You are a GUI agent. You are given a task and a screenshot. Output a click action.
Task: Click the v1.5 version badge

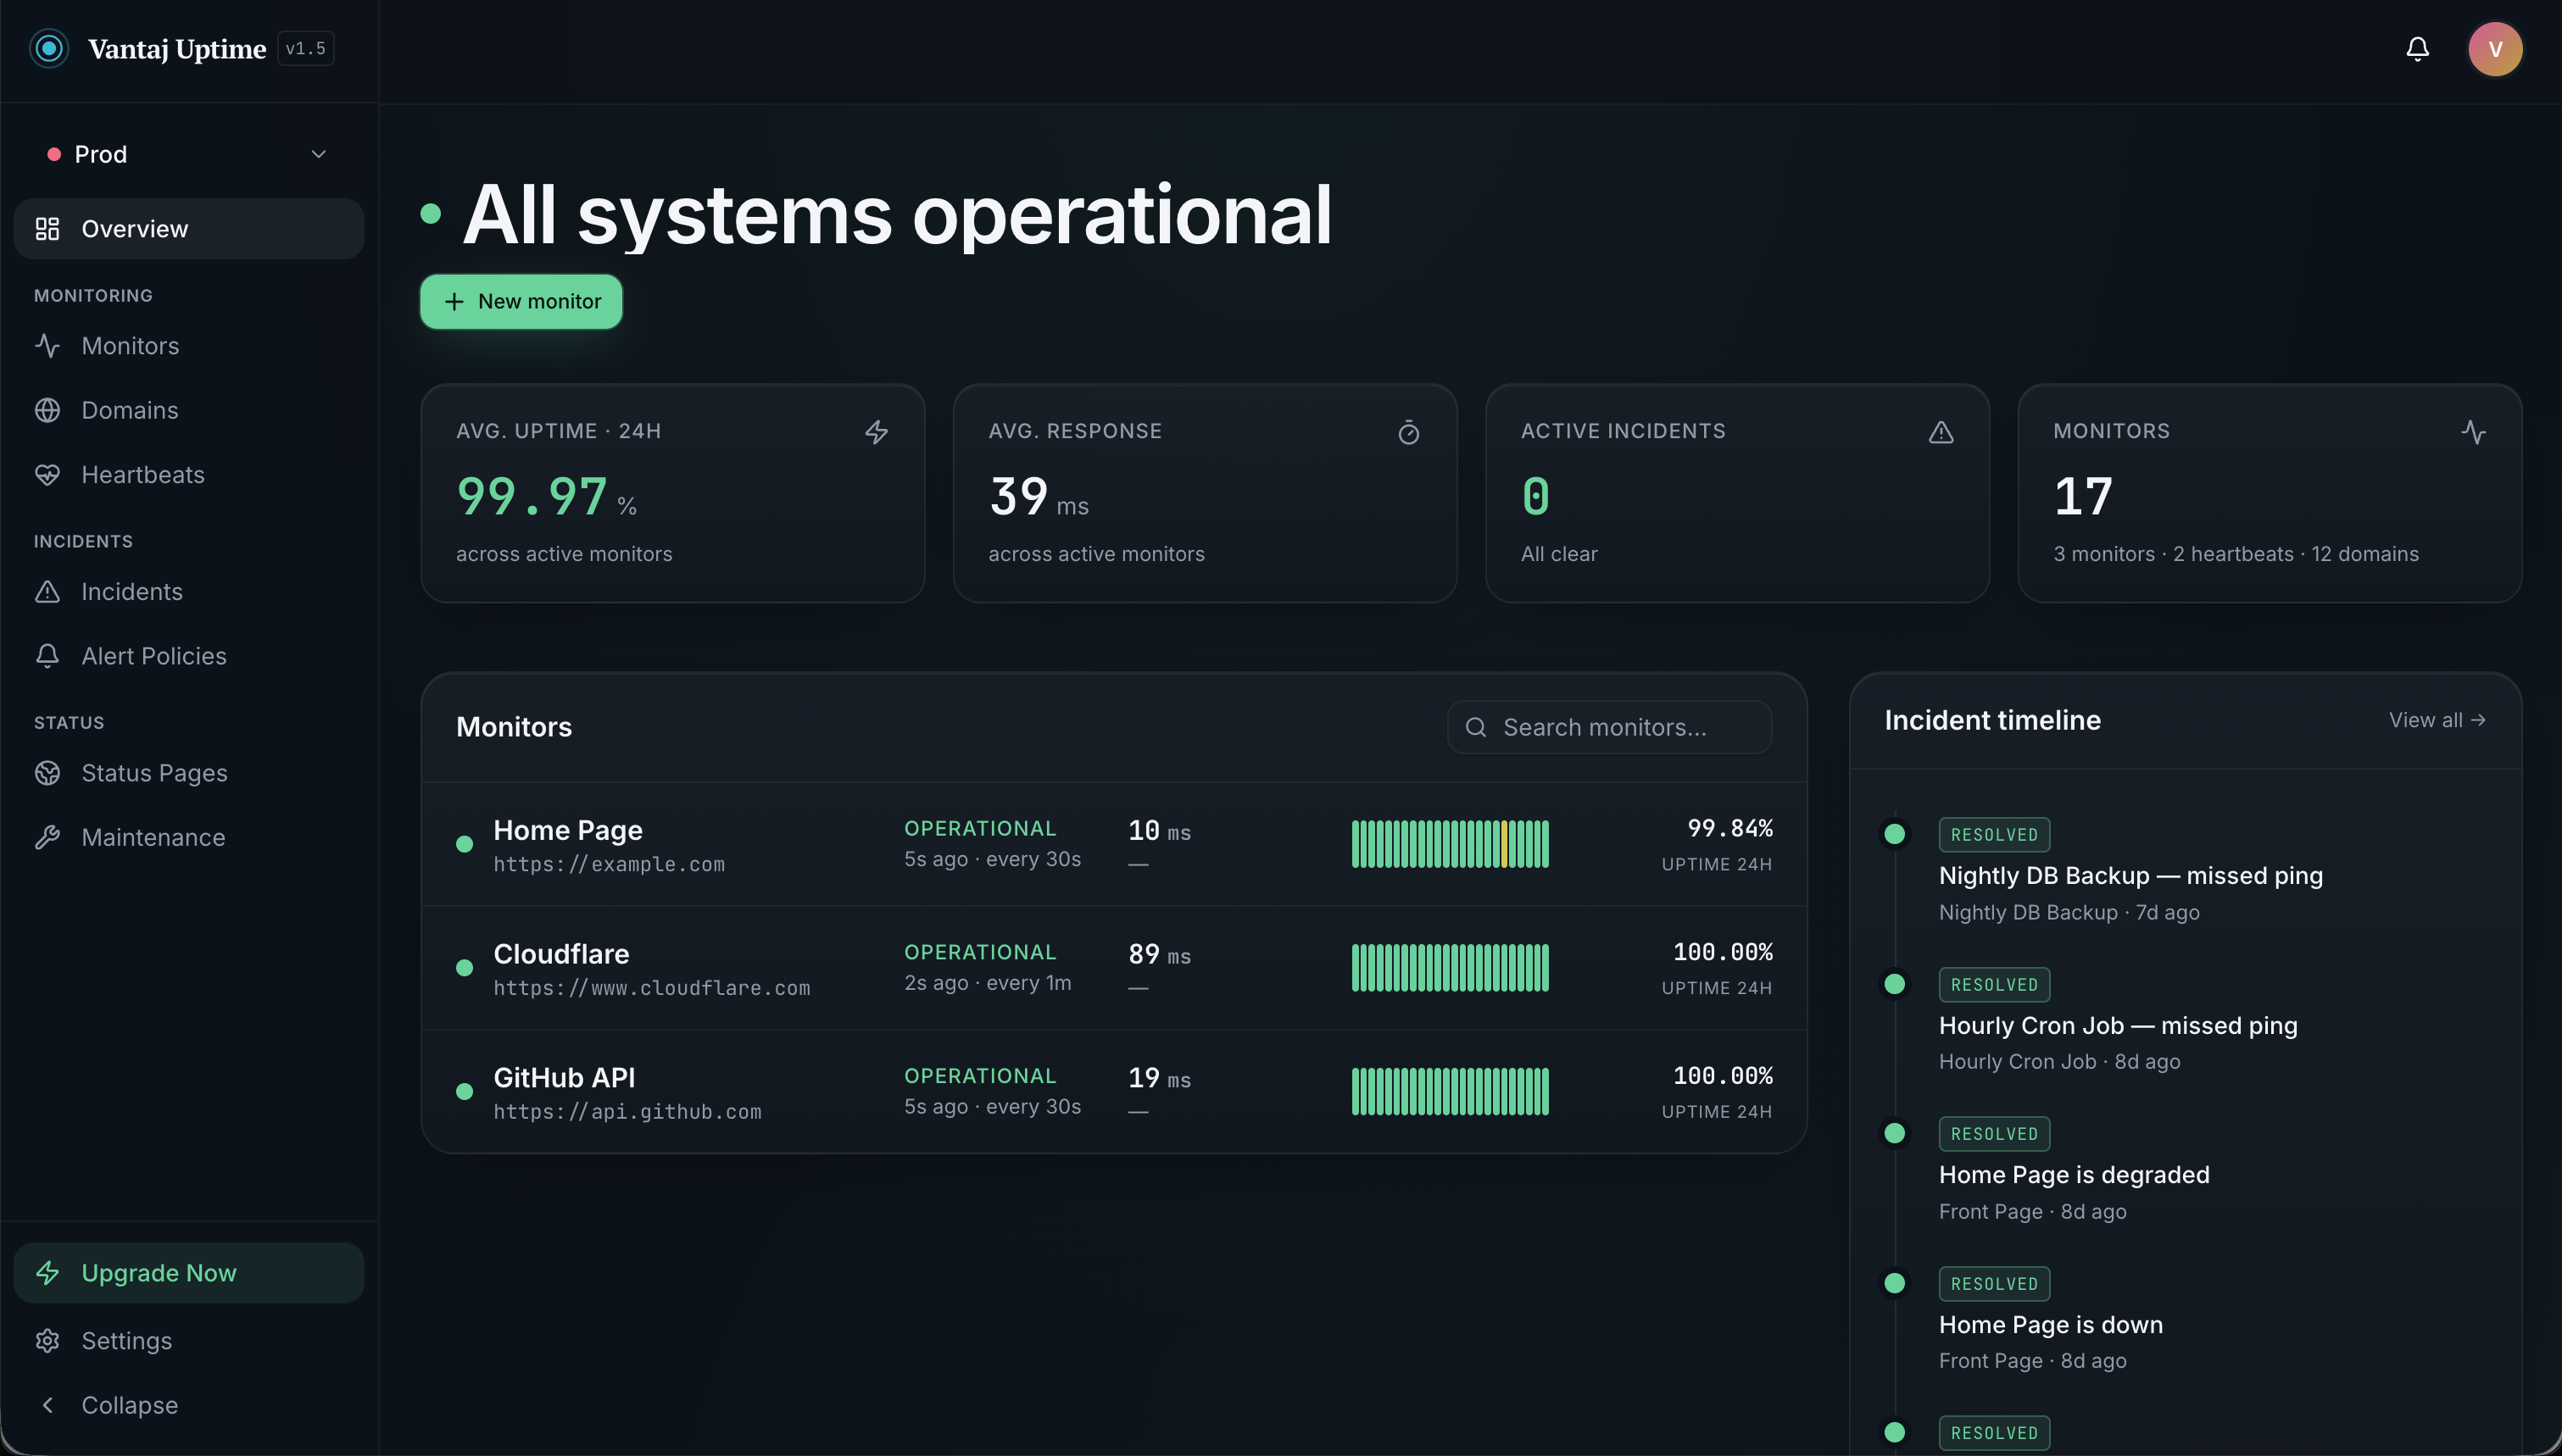305,48
